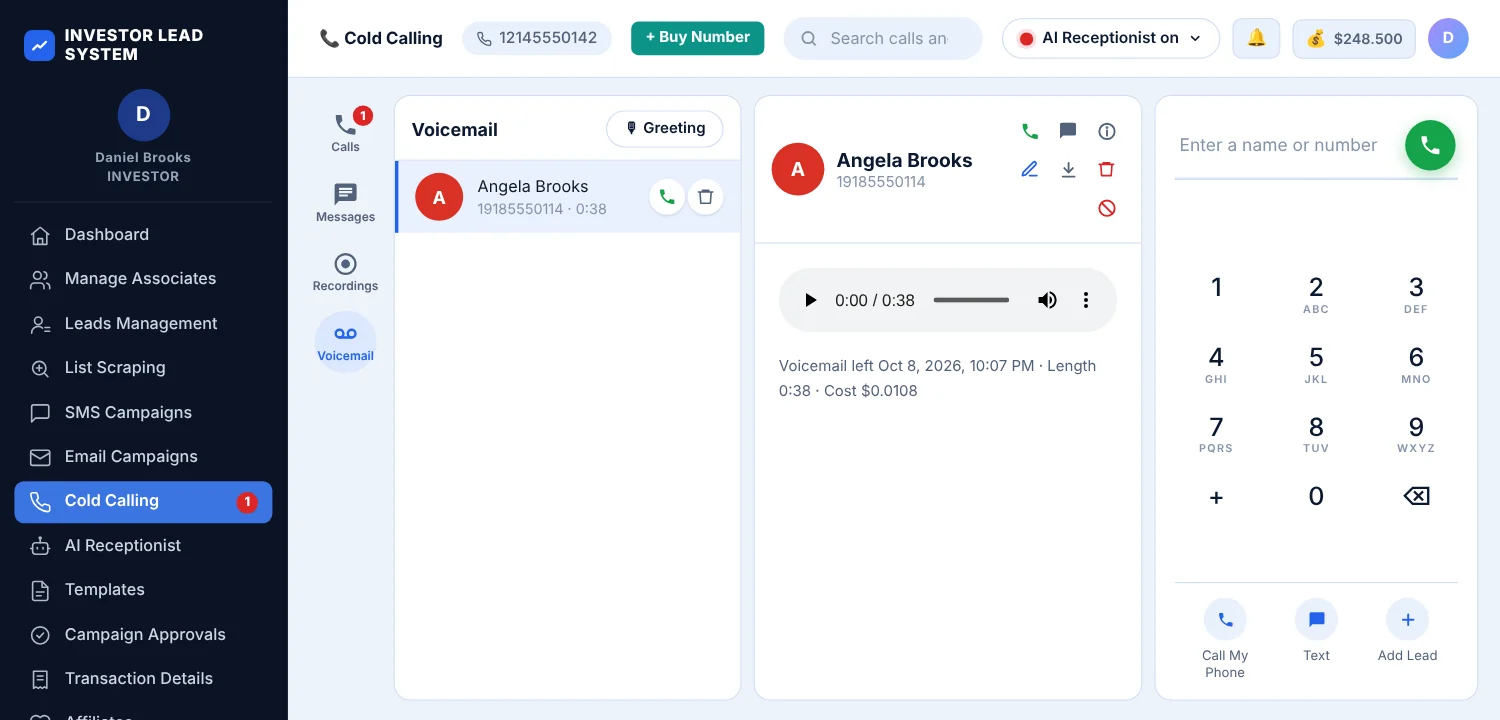The width and height of the screenshot is (1500, 720).
Task: Open message chat icon for Angela Brooks
Action: pos(1068,131)
